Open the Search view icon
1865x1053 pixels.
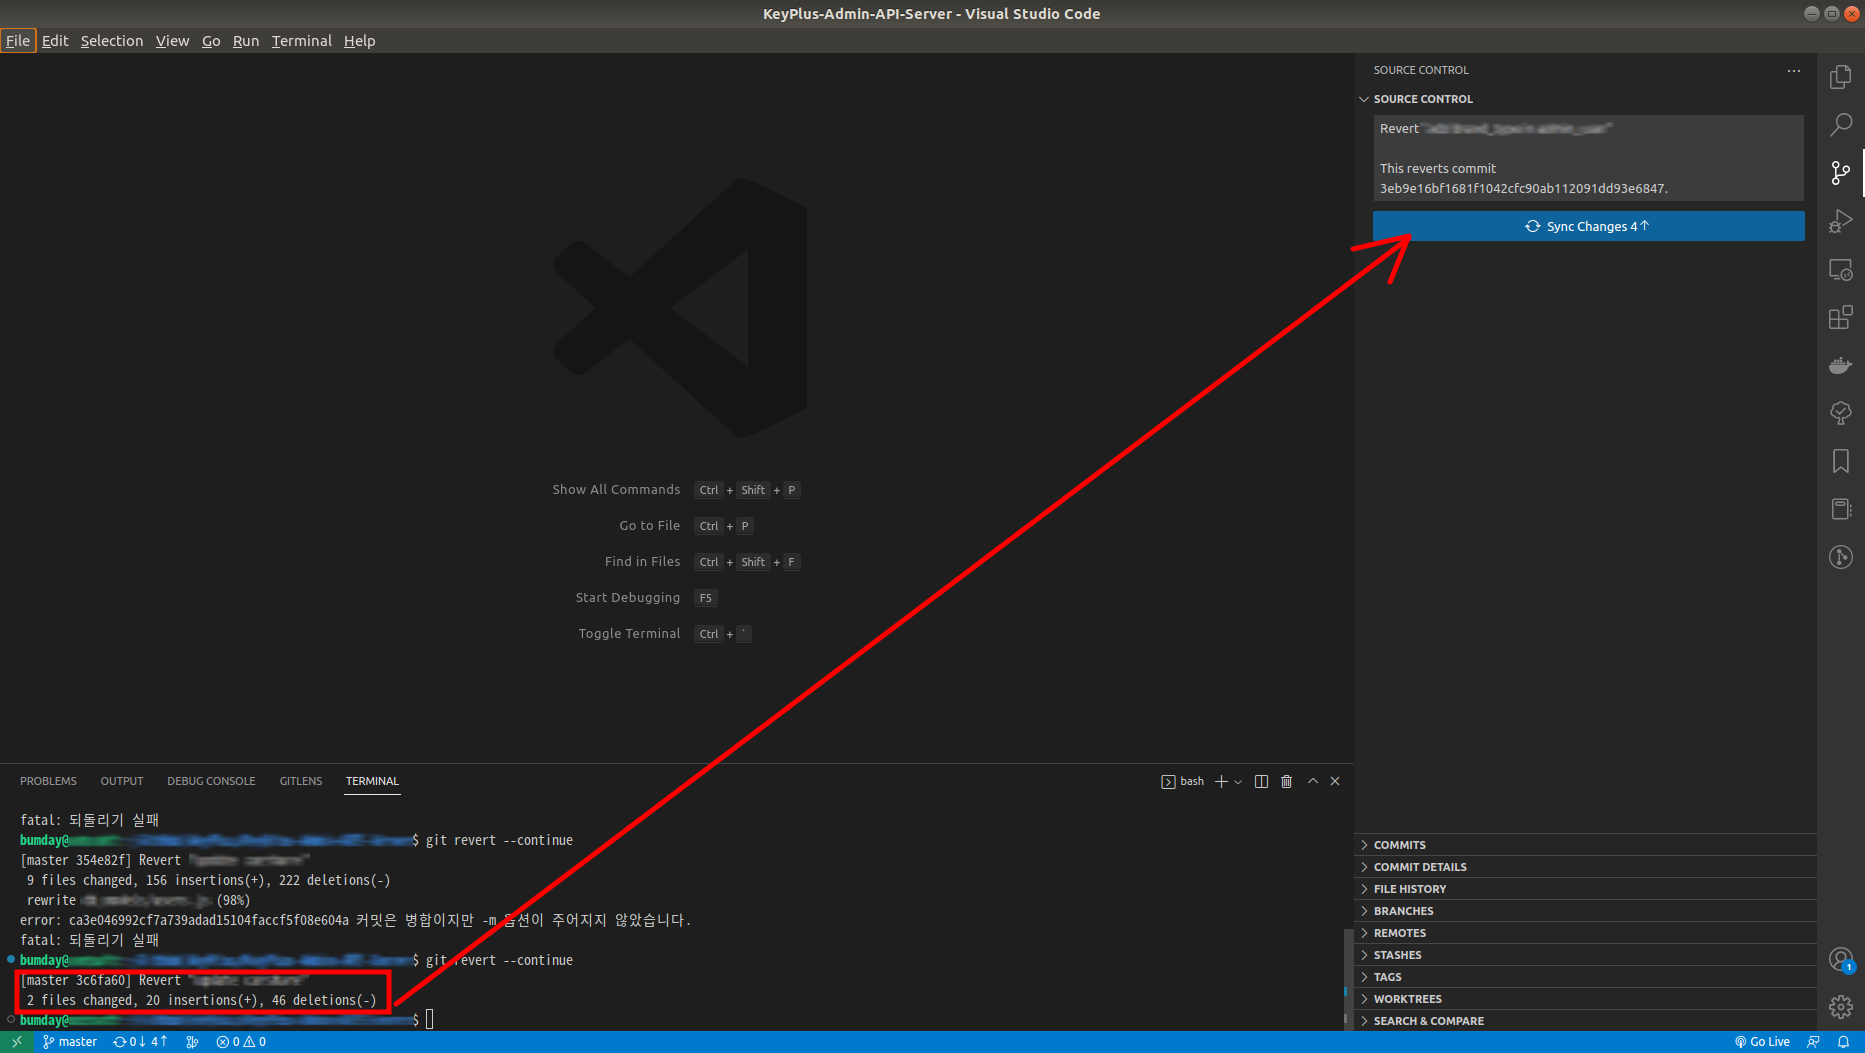point(1840,125)
